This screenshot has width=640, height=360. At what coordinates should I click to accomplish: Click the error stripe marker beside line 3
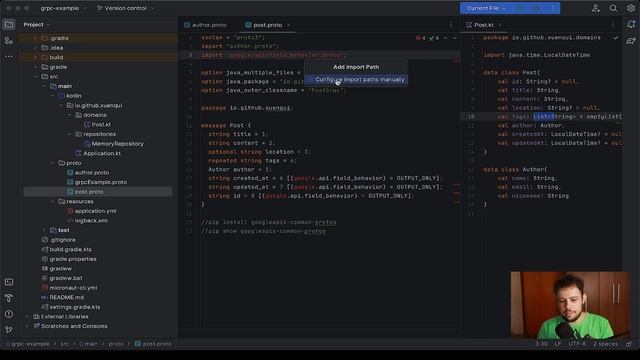(x=456, y=61)
